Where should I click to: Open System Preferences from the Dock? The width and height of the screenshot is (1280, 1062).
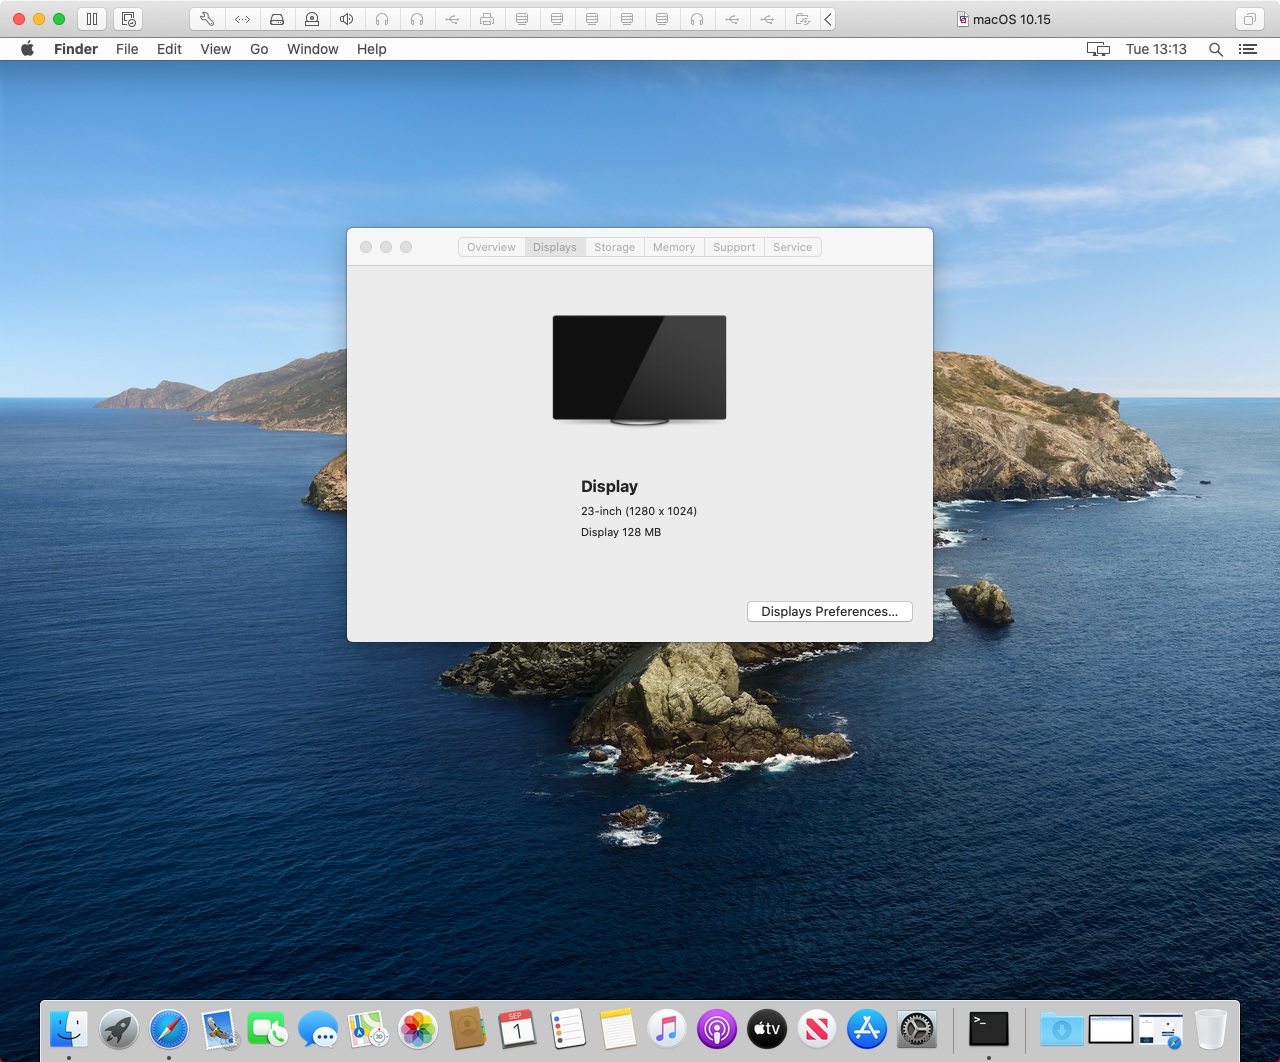click(916, 1029)
